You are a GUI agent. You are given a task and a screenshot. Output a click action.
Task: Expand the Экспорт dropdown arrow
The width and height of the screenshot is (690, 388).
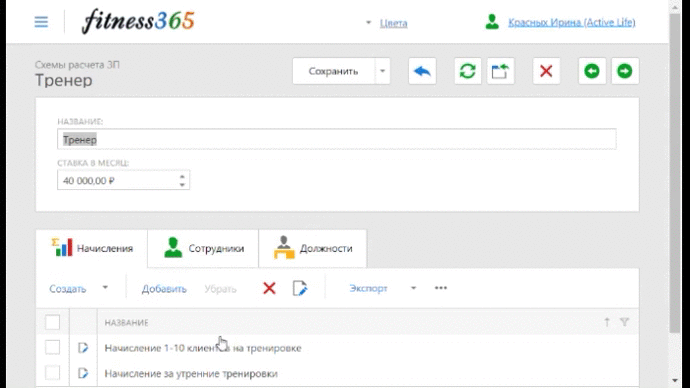413,288
